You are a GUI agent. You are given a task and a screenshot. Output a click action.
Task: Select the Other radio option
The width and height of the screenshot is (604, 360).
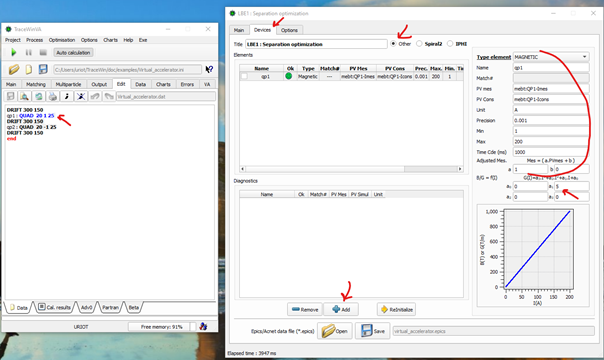pyautogui.click(x=393, y=44)
